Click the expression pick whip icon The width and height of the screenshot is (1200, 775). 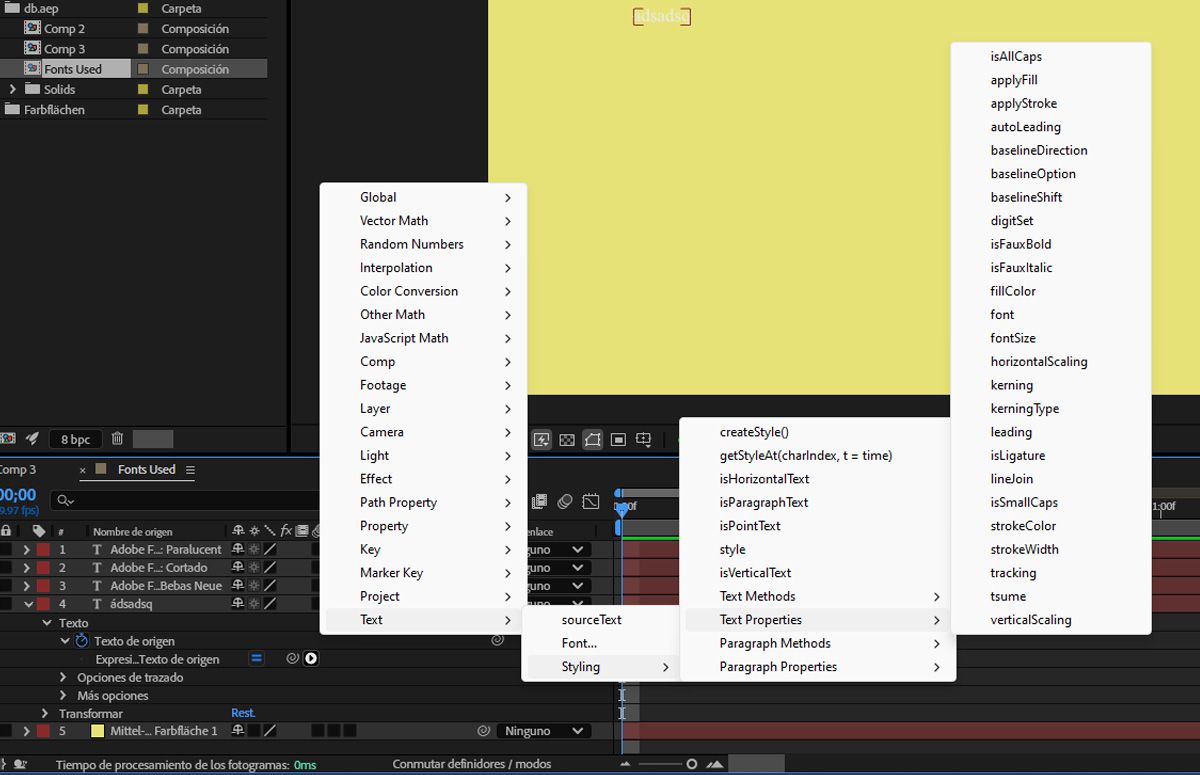click(293, 658)
